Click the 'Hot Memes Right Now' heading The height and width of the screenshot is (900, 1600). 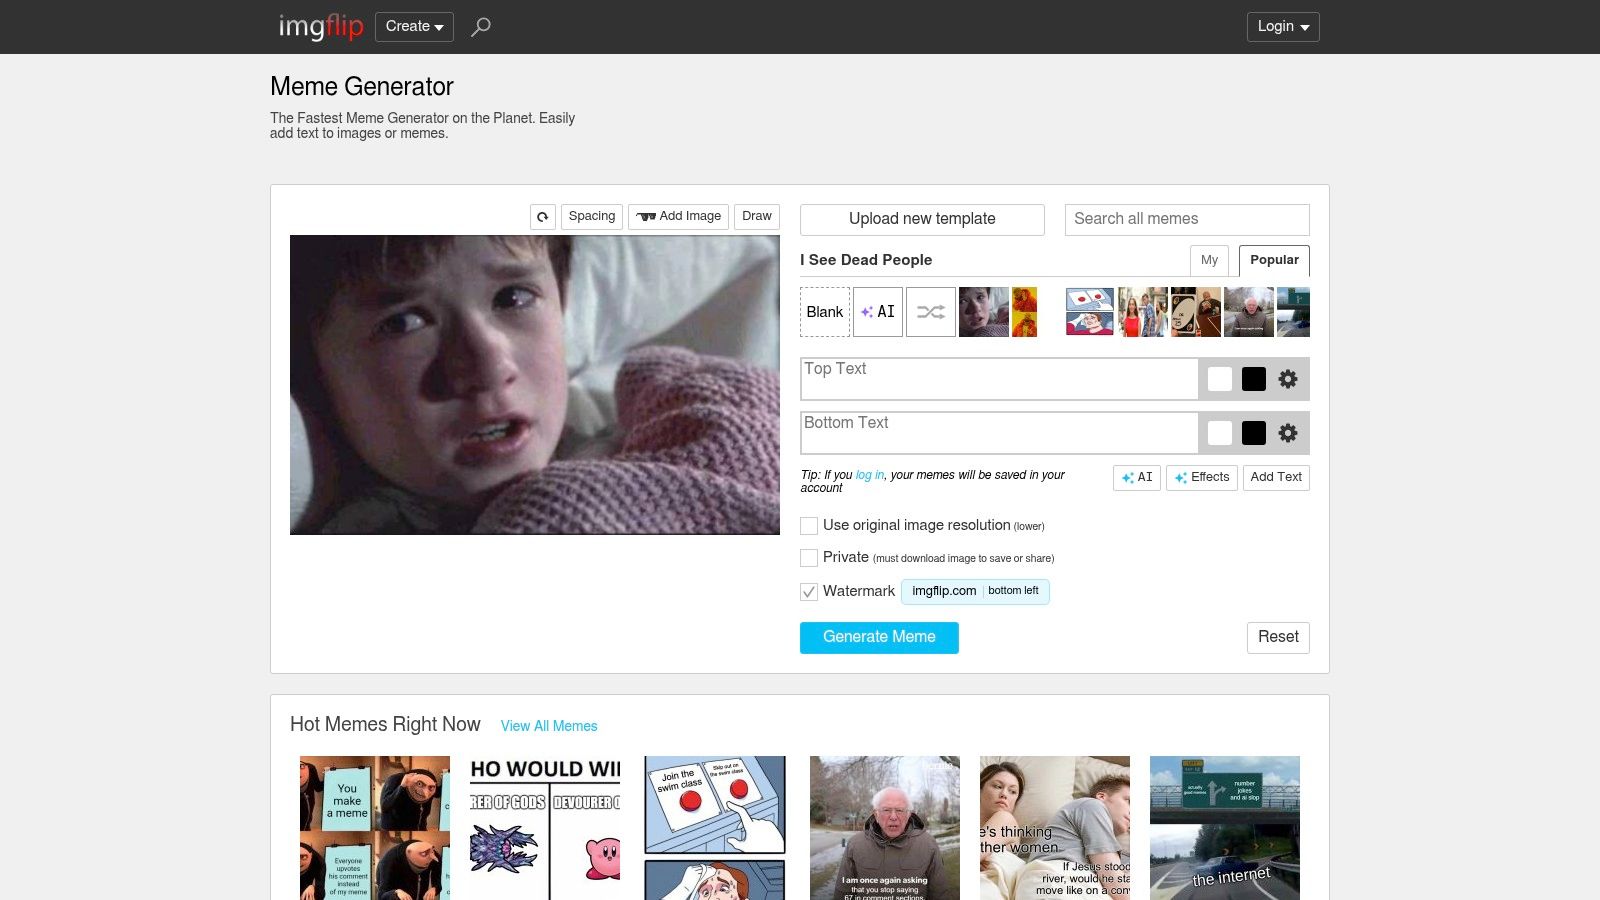pos(385,724)
